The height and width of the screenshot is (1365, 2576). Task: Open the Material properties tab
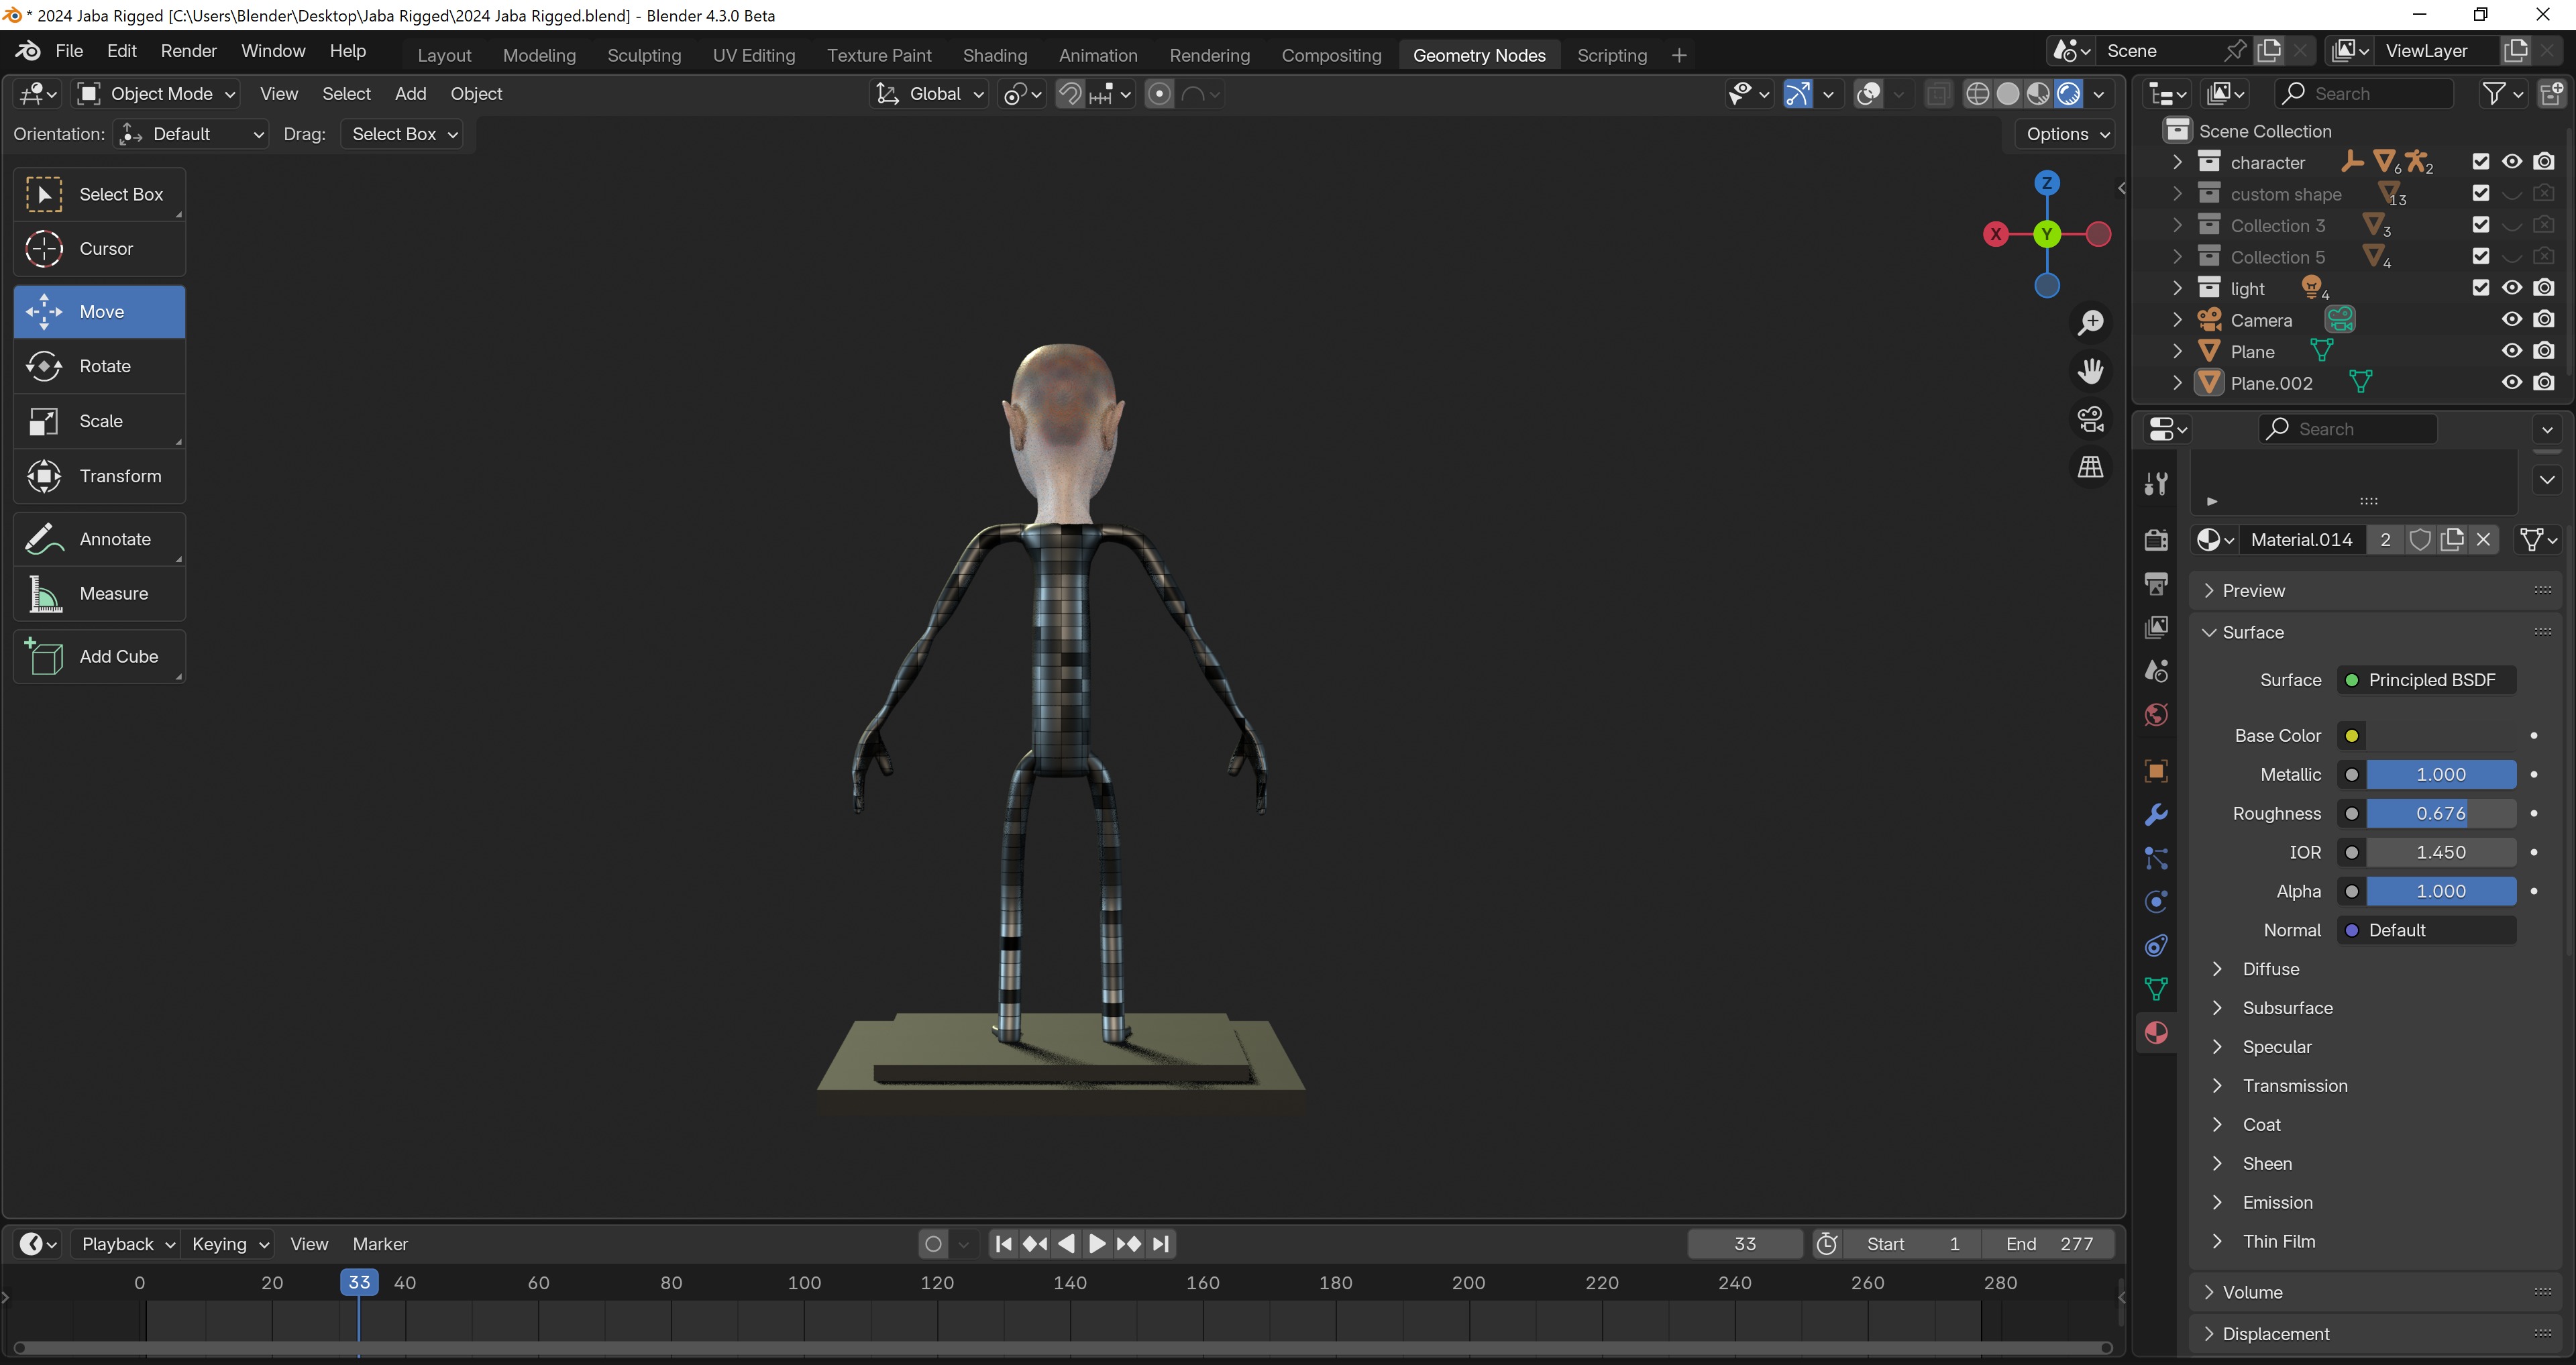2156,1033
